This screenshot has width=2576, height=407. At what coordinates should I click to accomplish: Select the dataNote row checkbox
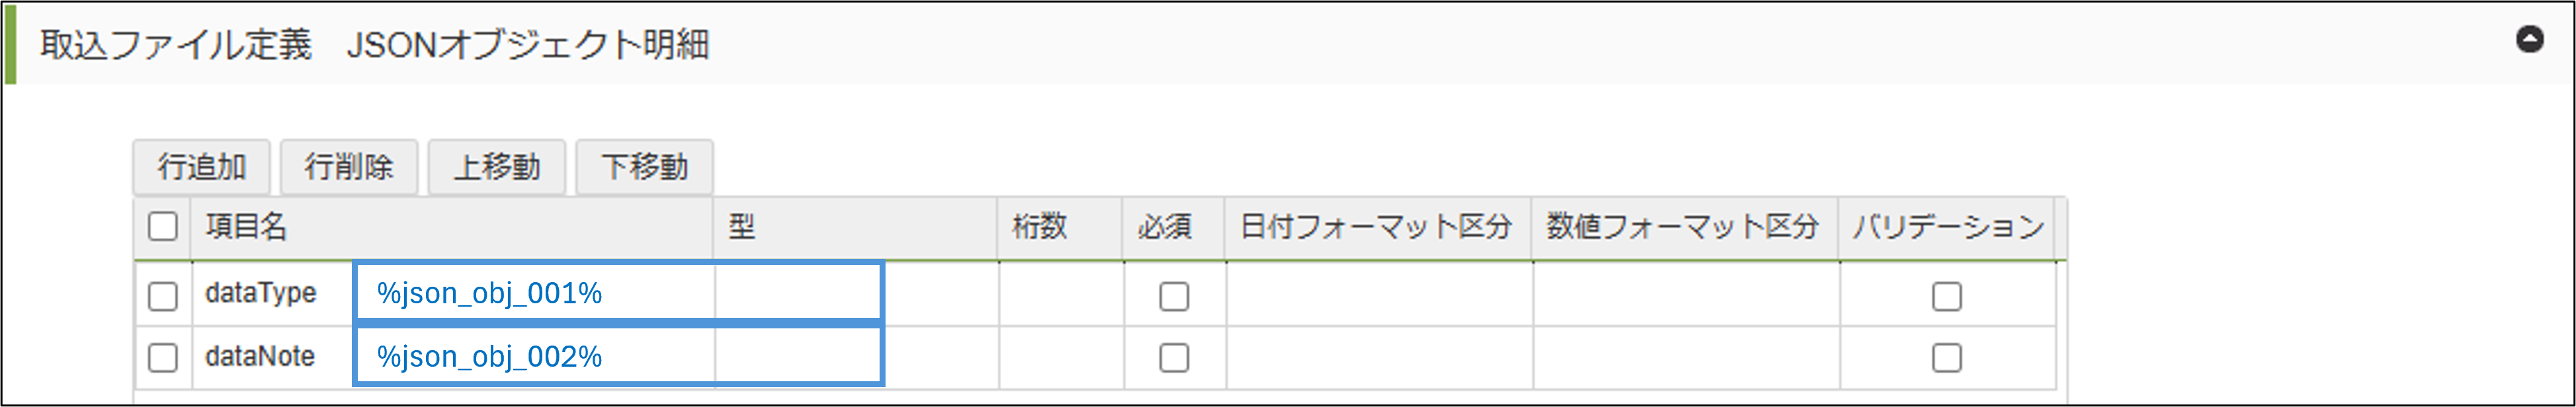pos(163,358)
